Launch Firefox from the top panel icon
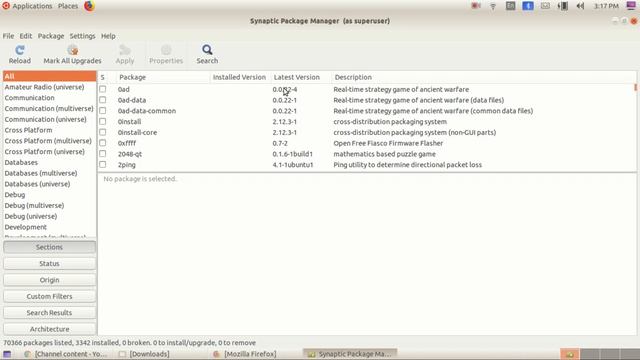Viewport: 640px width, 360px height. click(89, 6)
